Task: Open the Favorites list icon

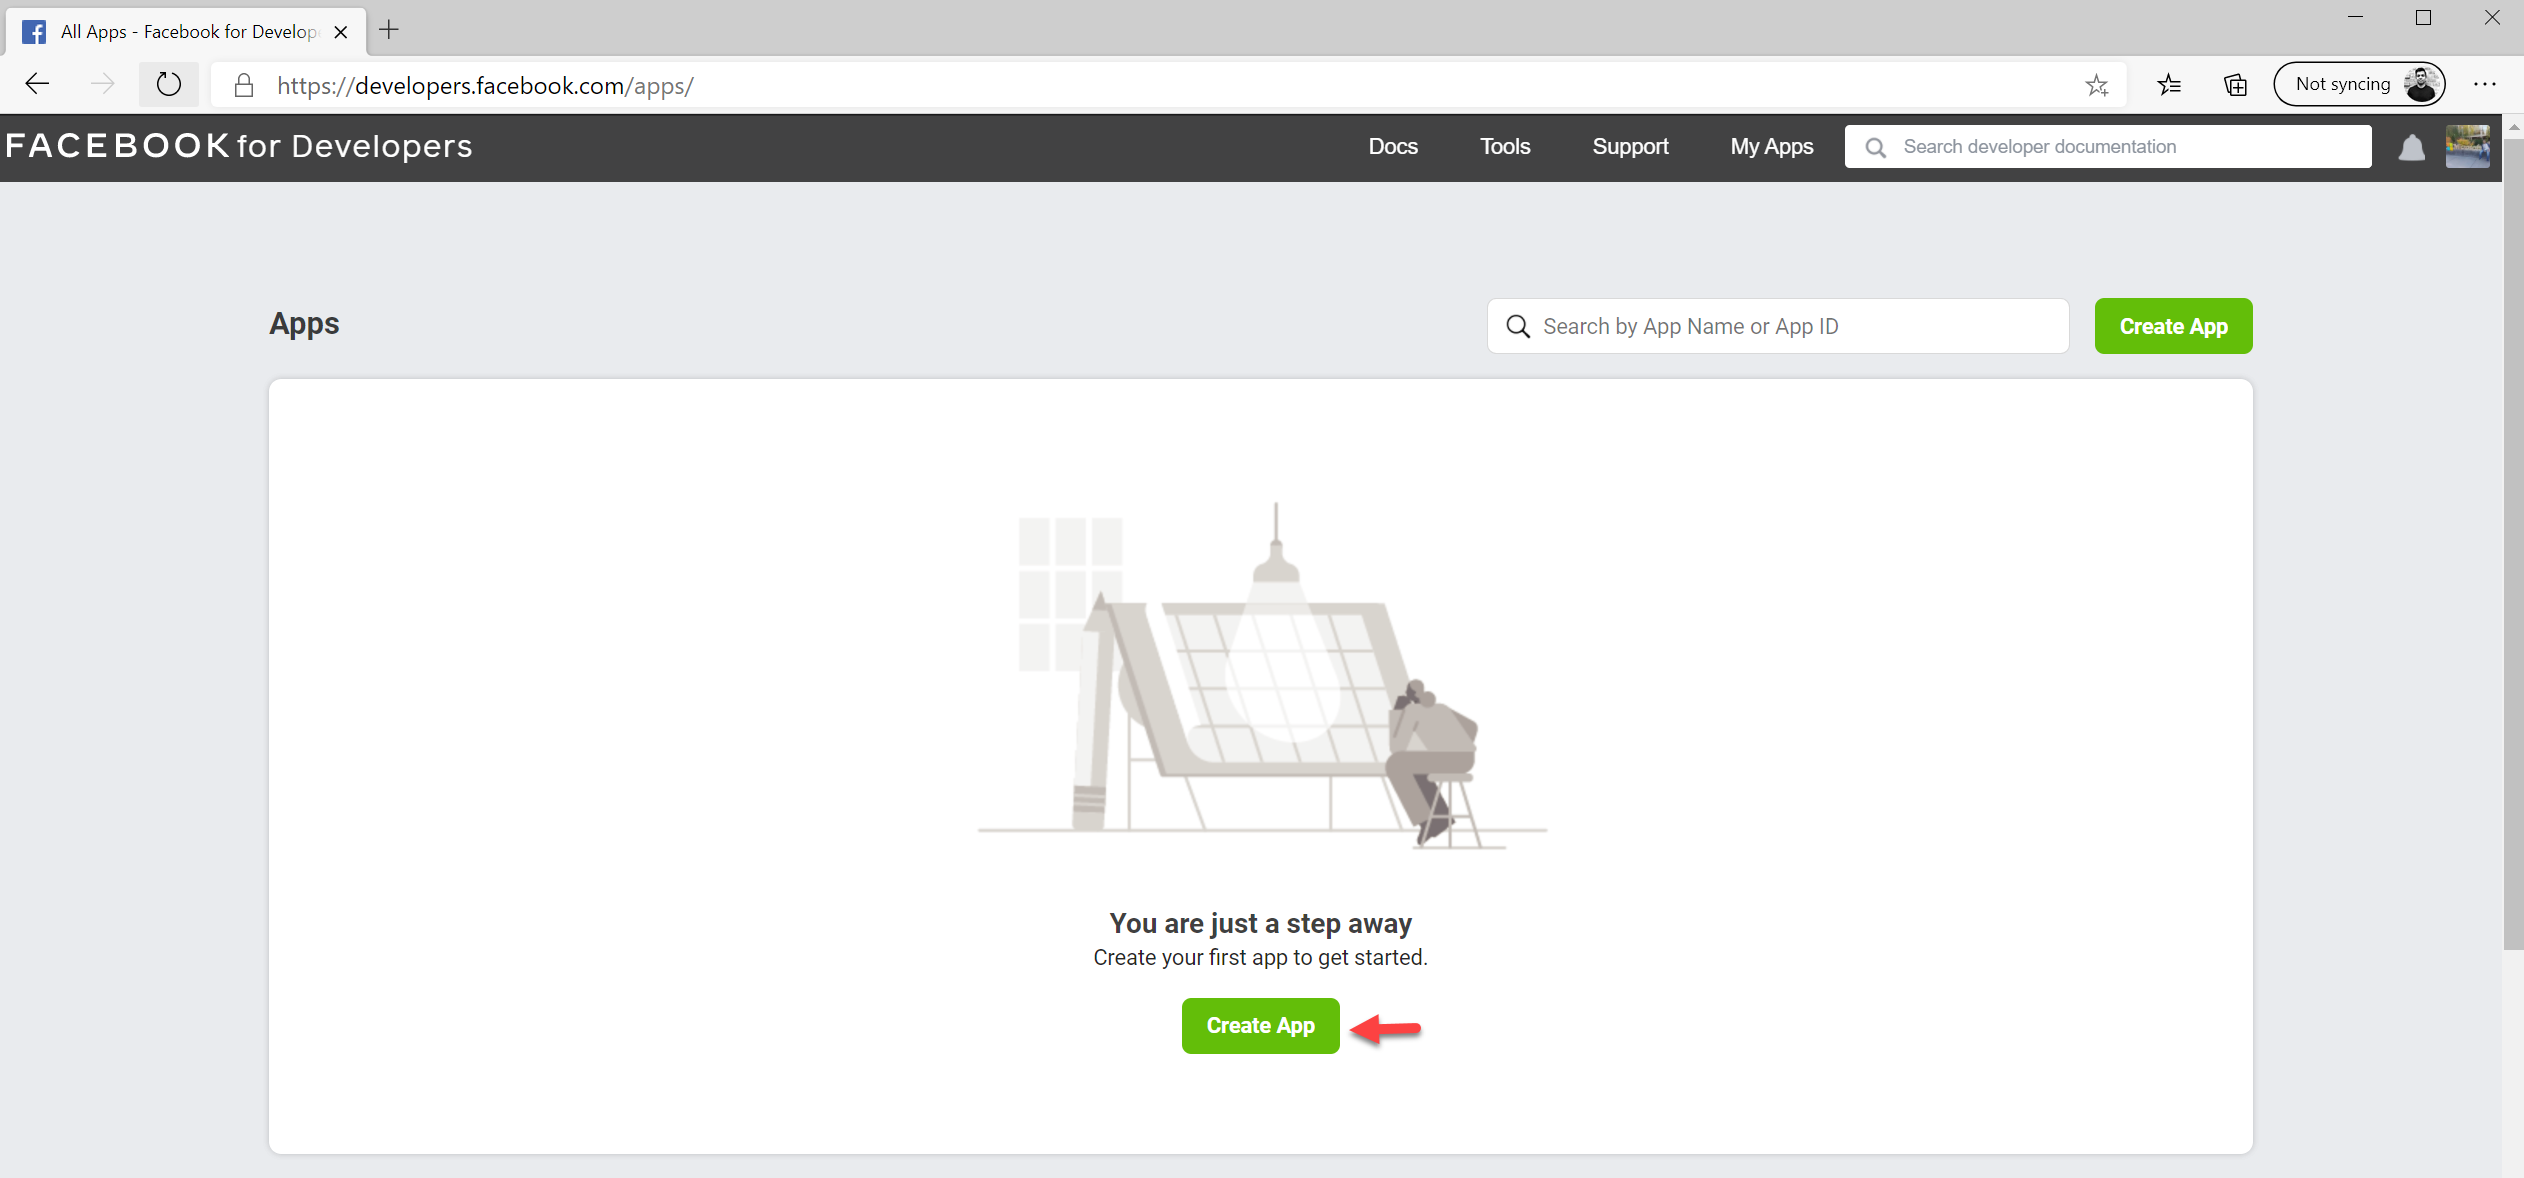Action: (x=2168, y=85)
